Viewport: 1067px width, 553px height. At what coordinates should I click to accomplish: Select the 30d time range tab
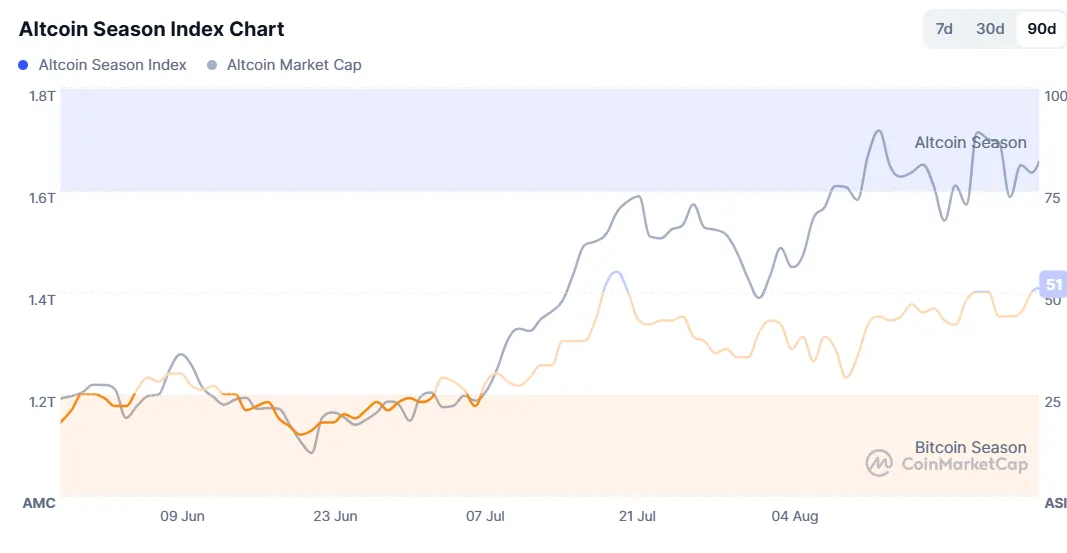click(990, 29)
